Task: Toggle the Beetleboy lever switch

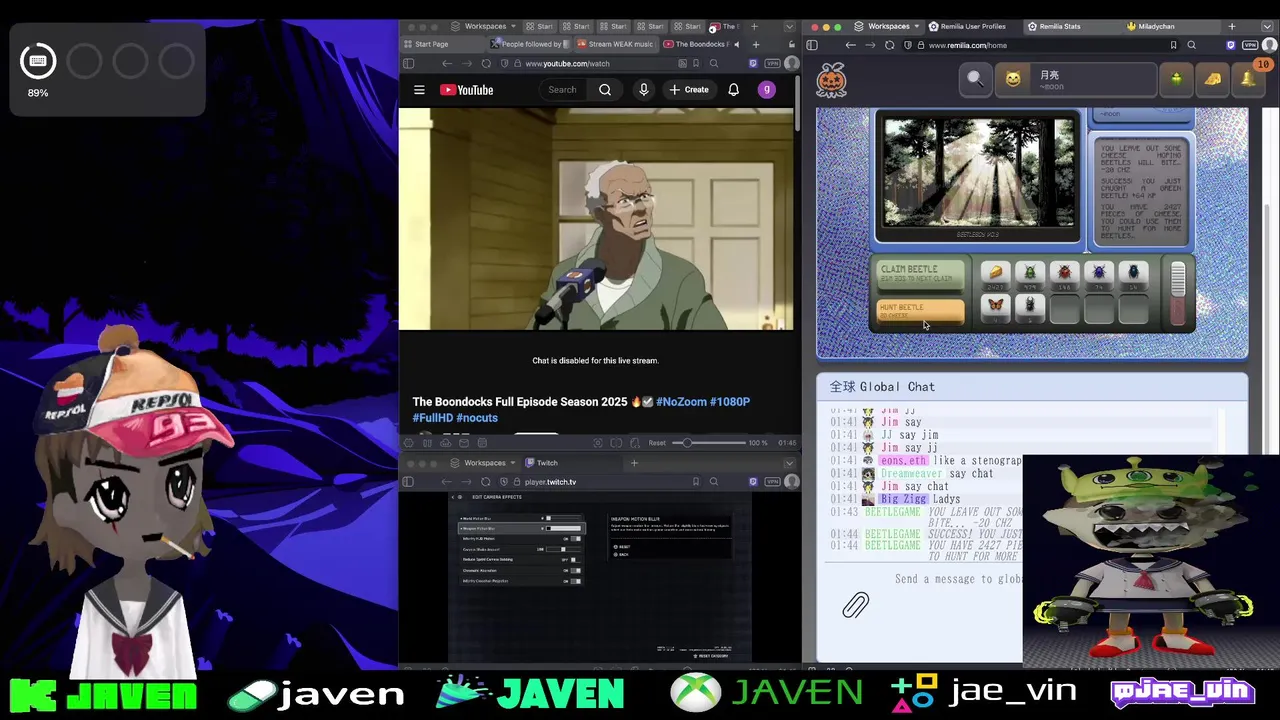Action: (x=1178, y=294)
